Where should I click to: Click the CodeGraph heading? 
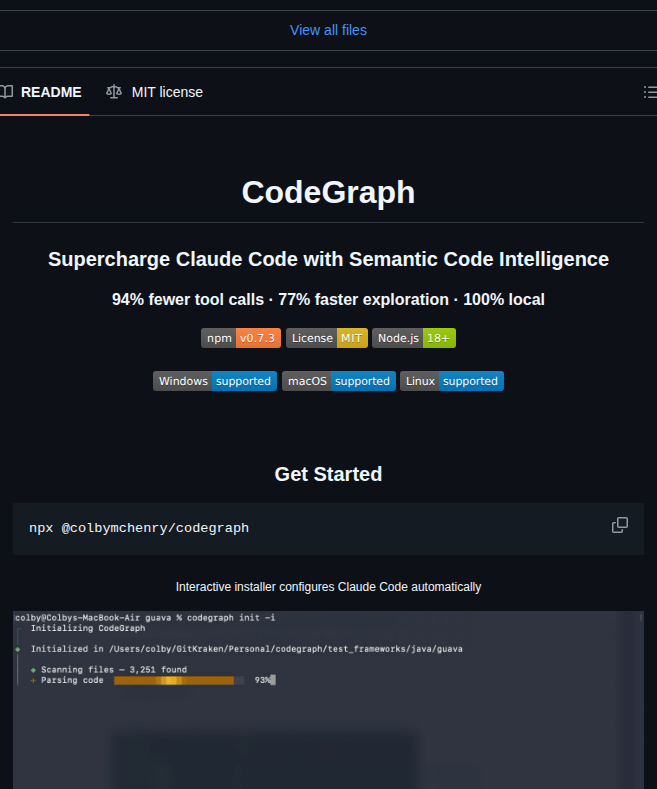point(328,192)
